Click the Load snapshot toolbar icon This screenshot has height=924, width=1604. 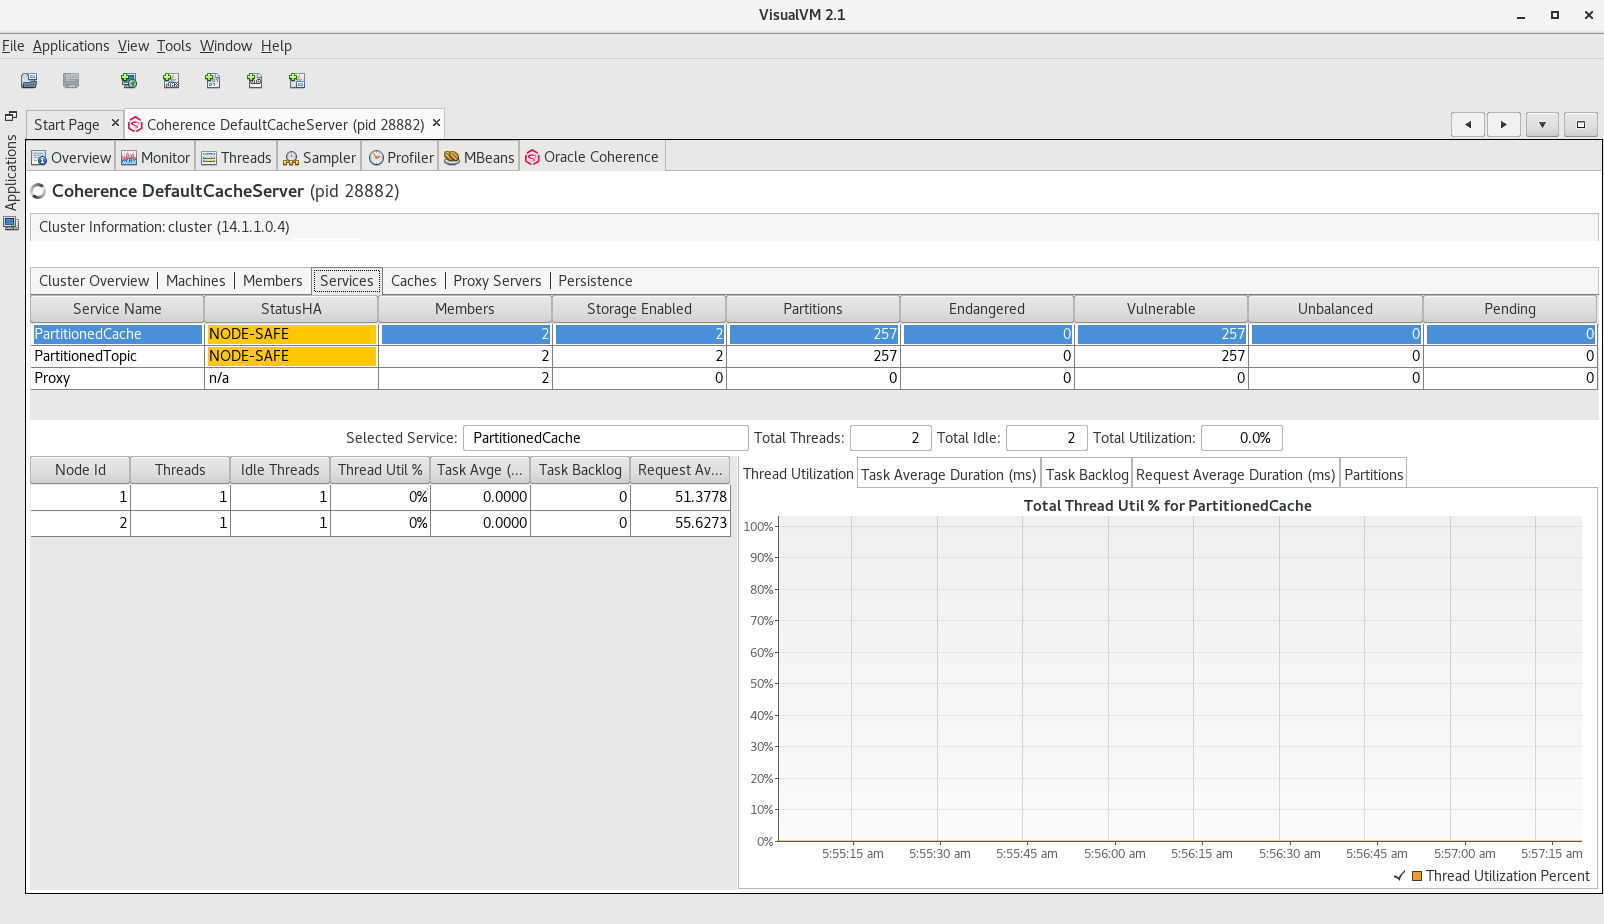29,81
